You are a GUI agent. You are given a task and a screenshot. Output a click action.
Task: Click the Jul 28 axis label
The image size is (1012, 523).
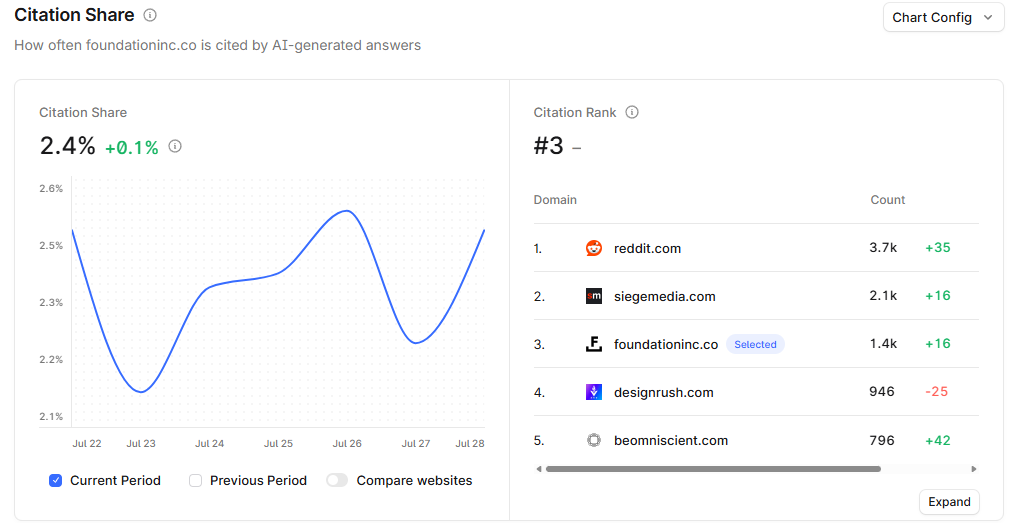coord(470,444)
